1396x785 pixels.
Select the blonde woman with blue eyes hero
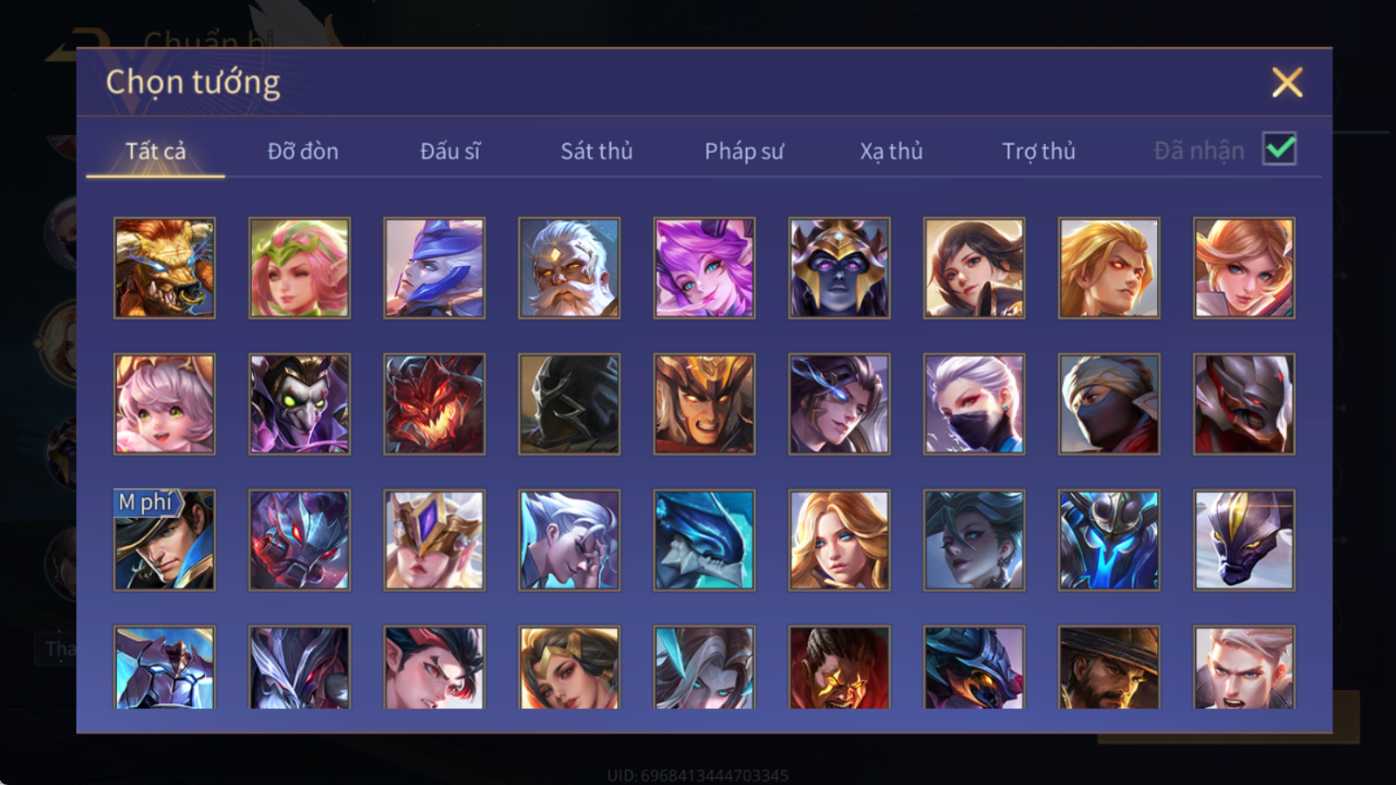(x=839, y=540)
